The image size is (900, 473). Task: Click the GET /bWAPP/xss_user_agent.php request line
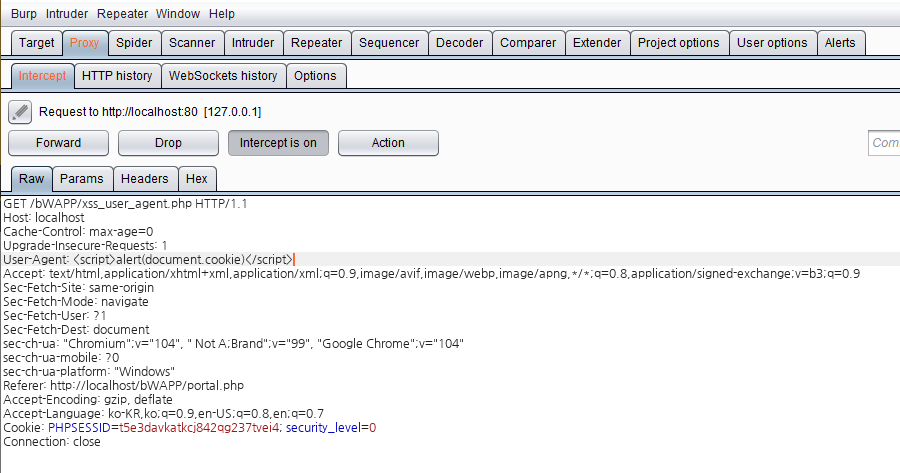(x=125, y=204)
